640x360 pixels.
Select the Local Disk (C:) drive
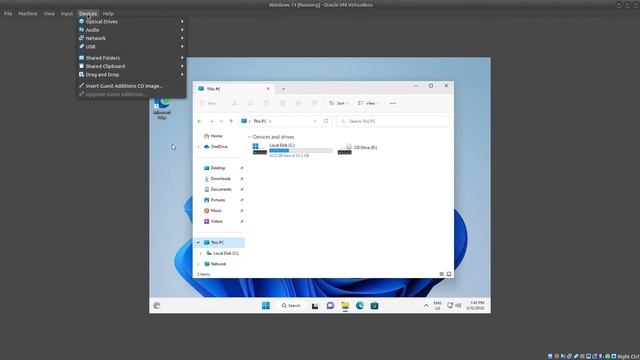(293, 150)
